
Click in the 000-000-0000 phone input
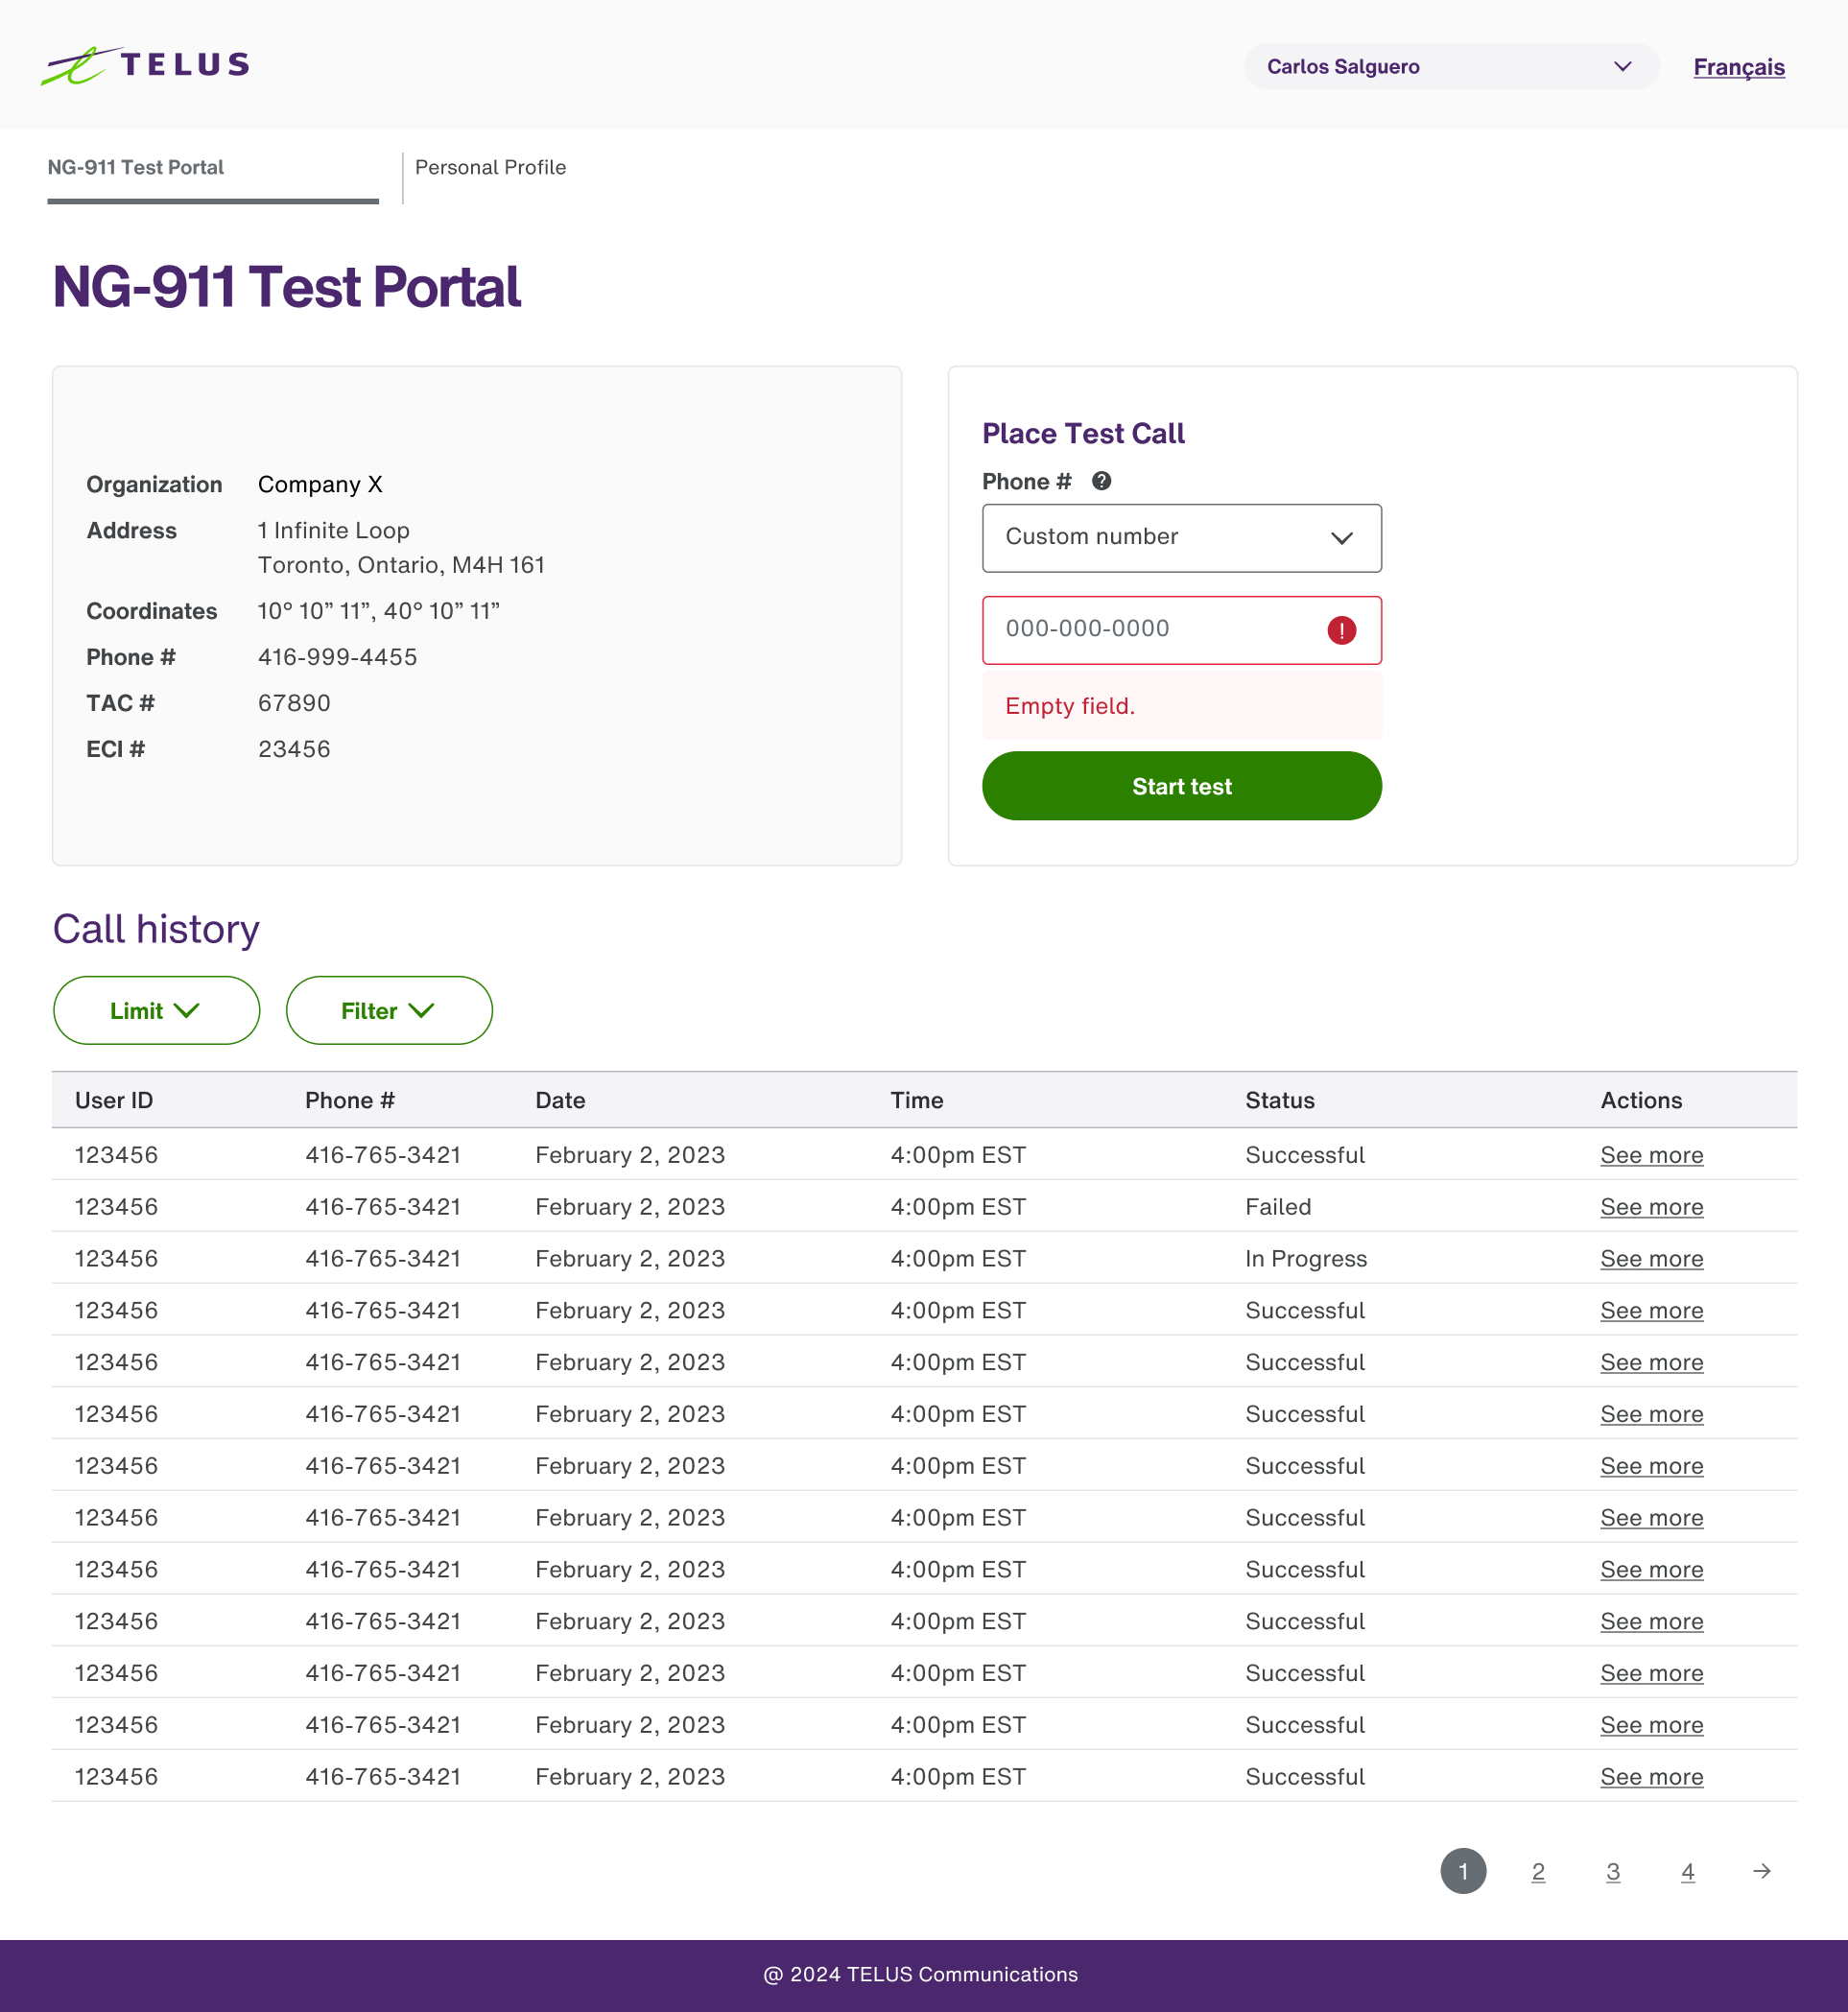click(x=1150, y=630)
